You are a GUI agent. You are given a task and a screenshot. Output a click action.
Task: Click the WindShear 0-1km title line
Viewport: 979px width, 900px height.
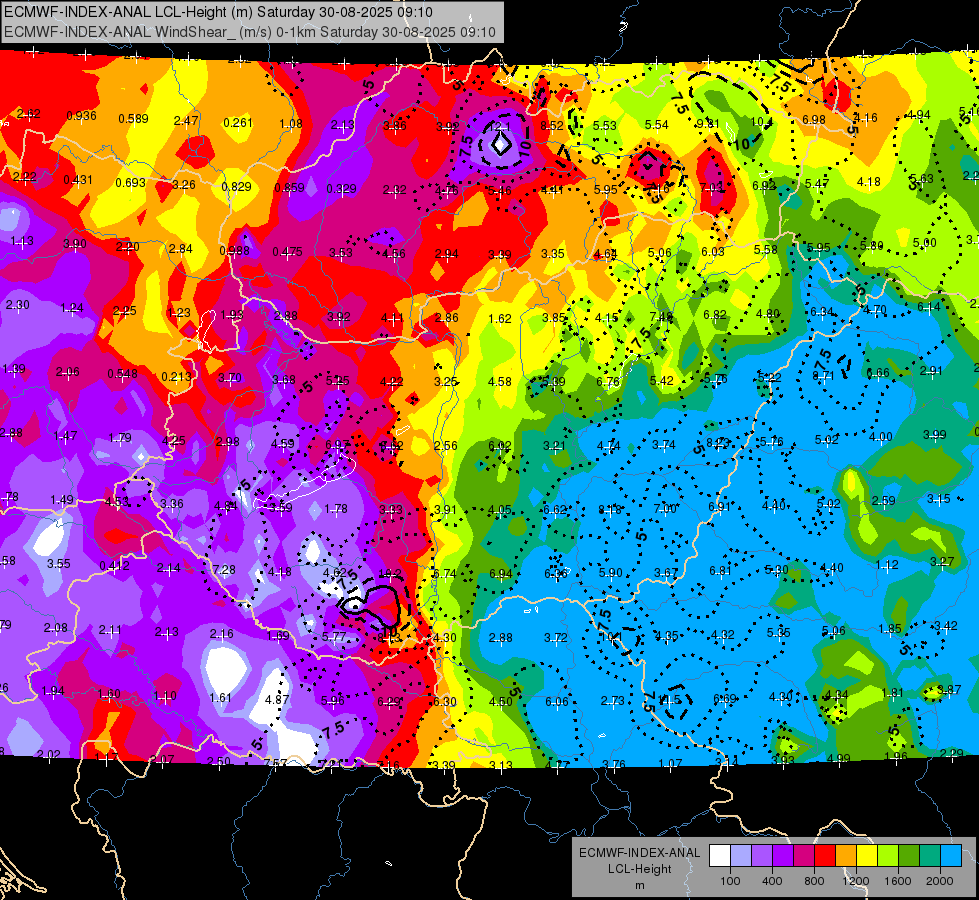[x=250, y=32]
